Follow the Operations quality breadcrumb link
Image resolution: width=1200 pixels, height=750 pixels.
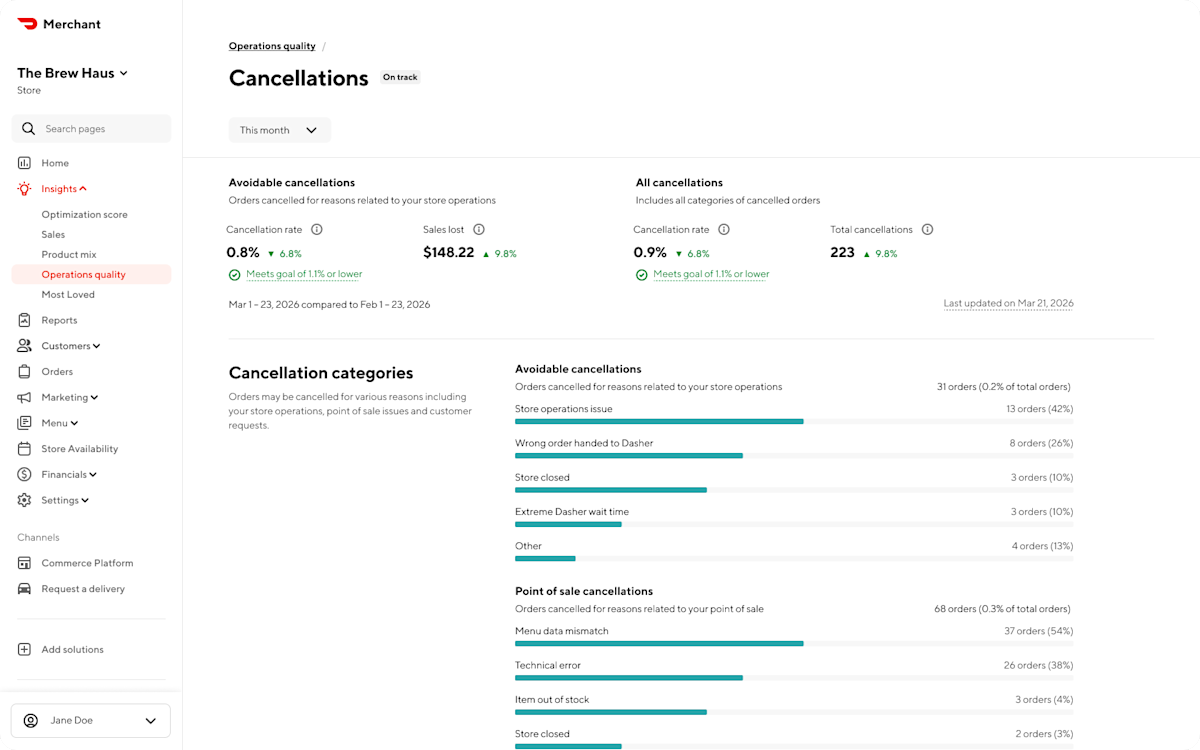coord(271,45)
